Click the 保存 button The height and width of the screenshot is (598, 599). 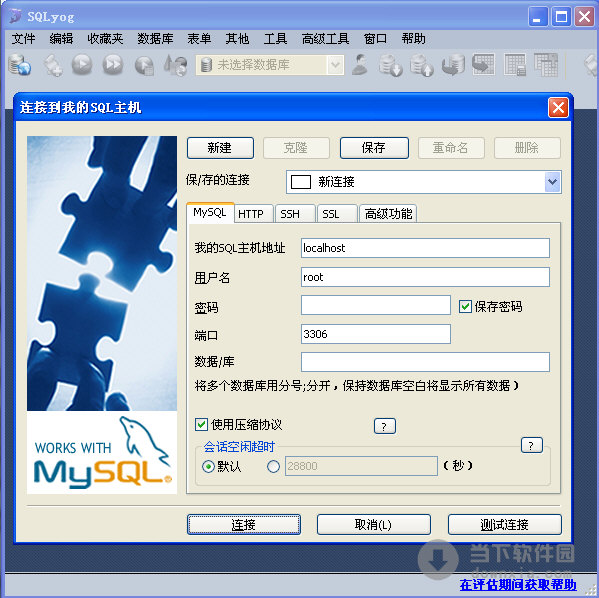coord(374,148)
